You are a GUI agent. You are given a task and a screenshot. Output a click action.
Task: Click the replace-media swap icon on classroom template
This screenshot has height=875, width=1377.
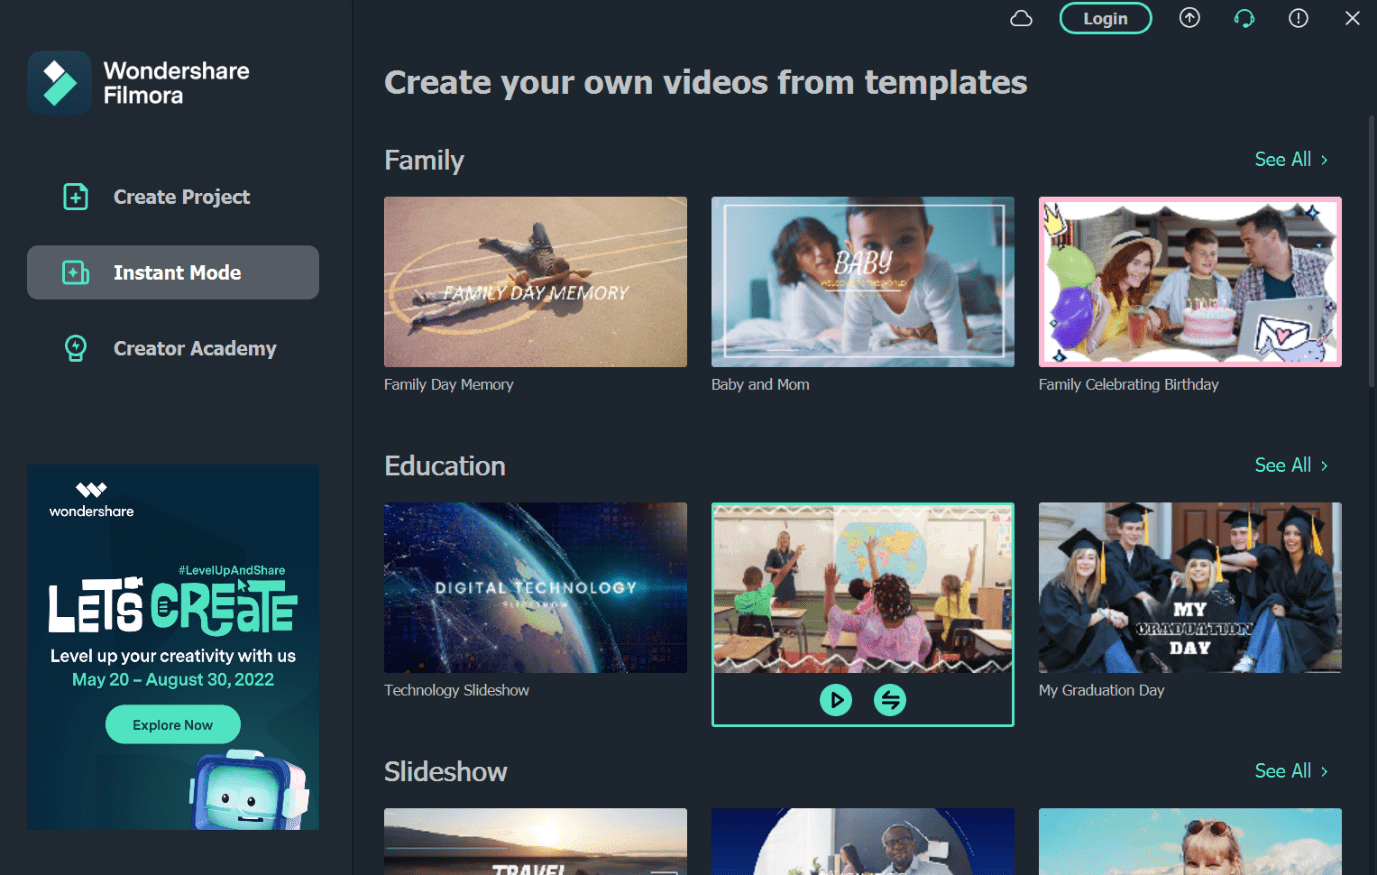890,700
